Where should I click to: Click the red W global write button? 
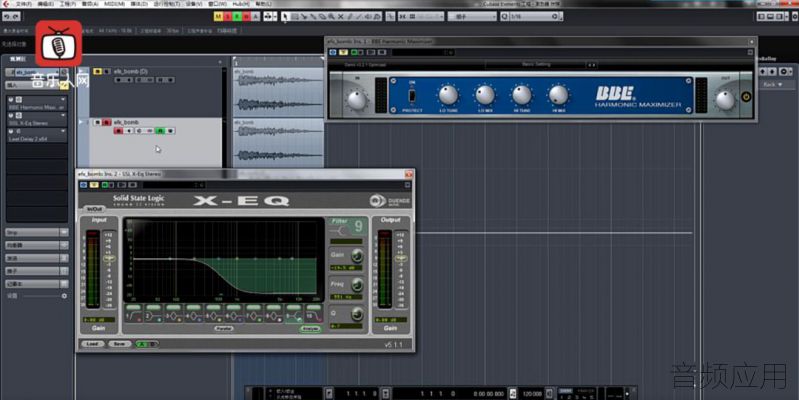pyautogui.click(x=246, y=16)
